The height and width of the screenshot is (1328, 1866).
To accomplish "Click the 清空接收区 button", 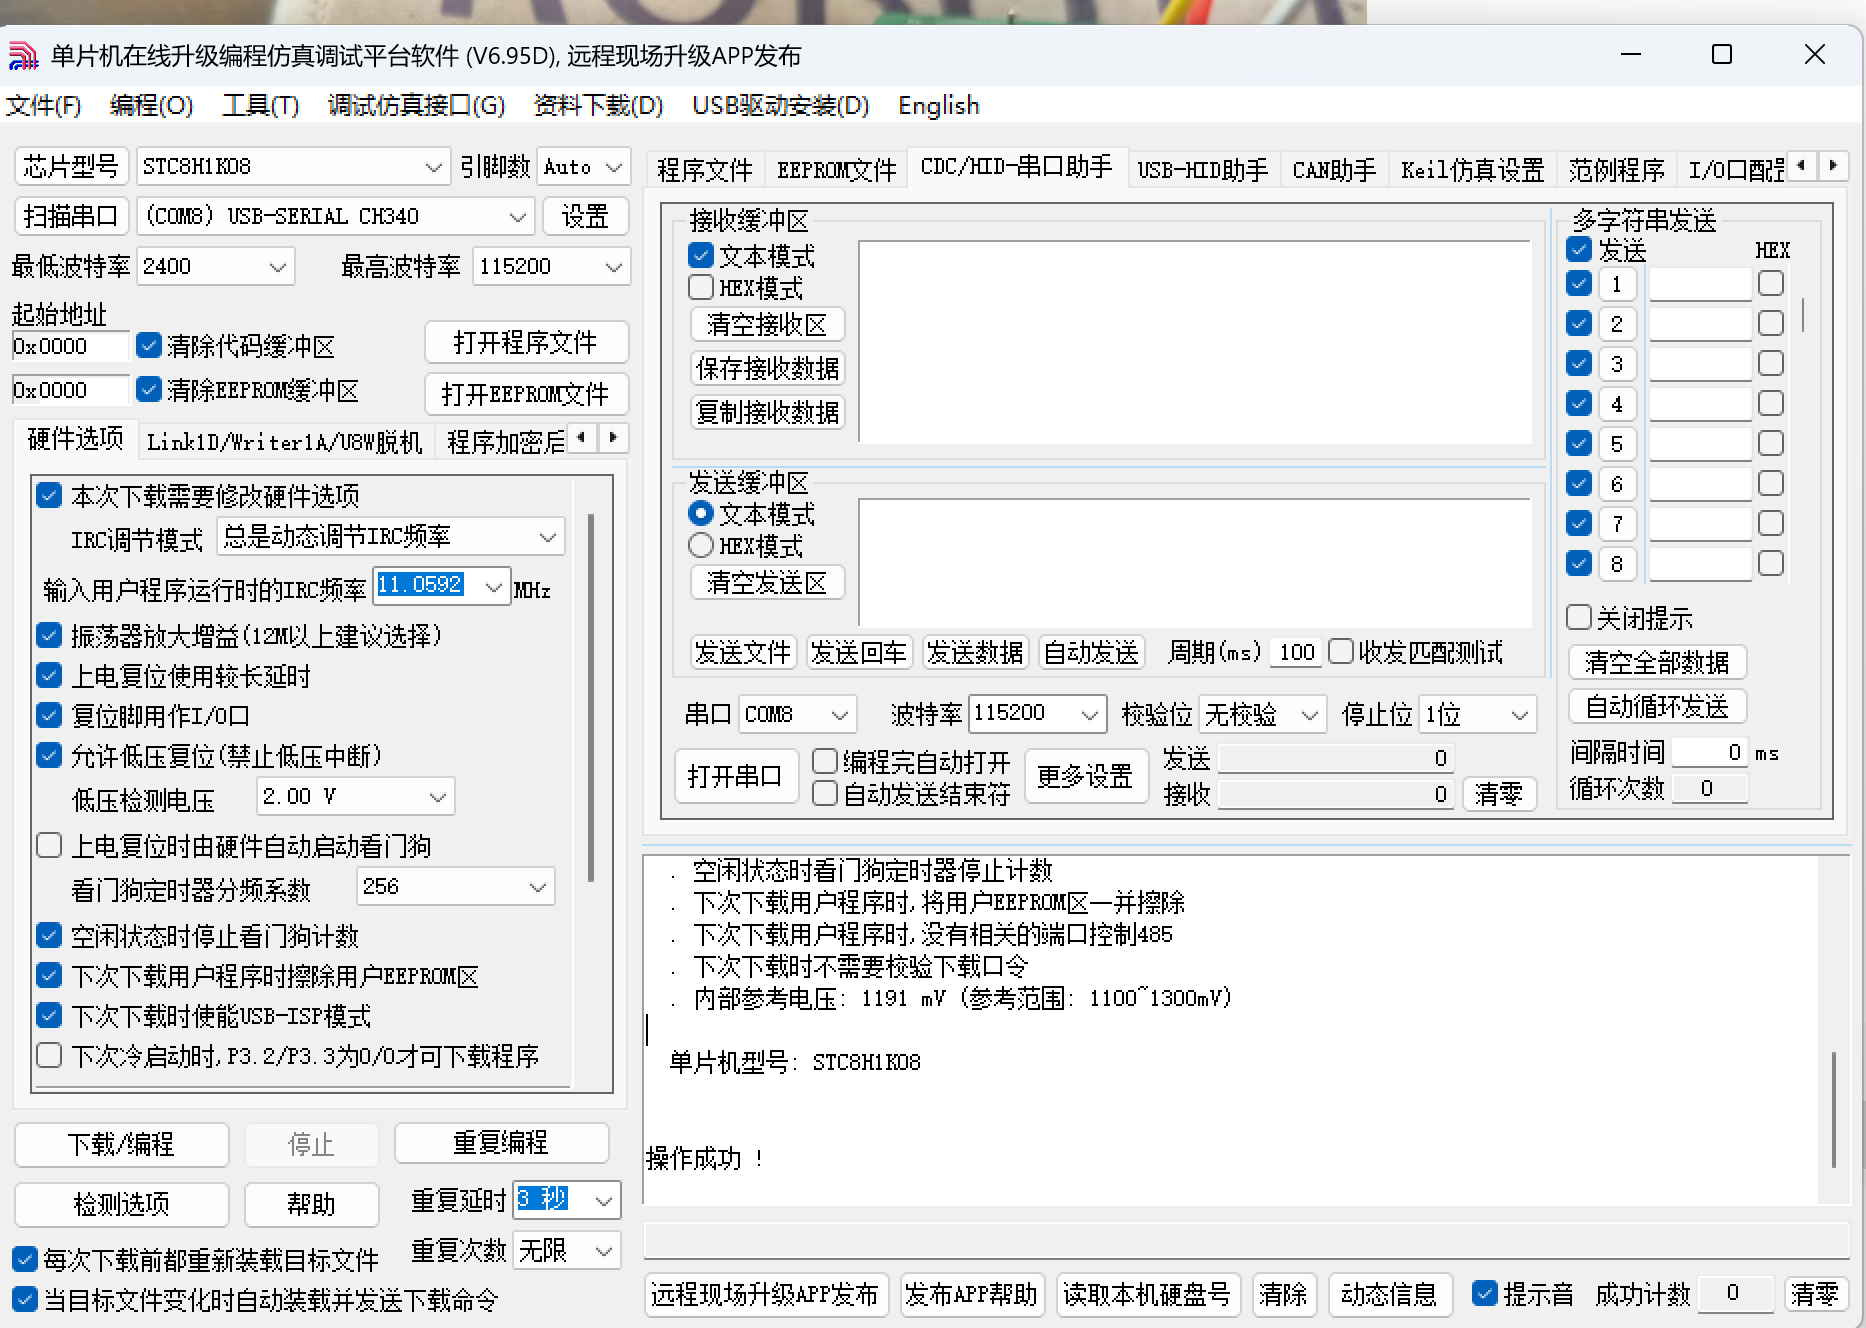I will [767, 325].
